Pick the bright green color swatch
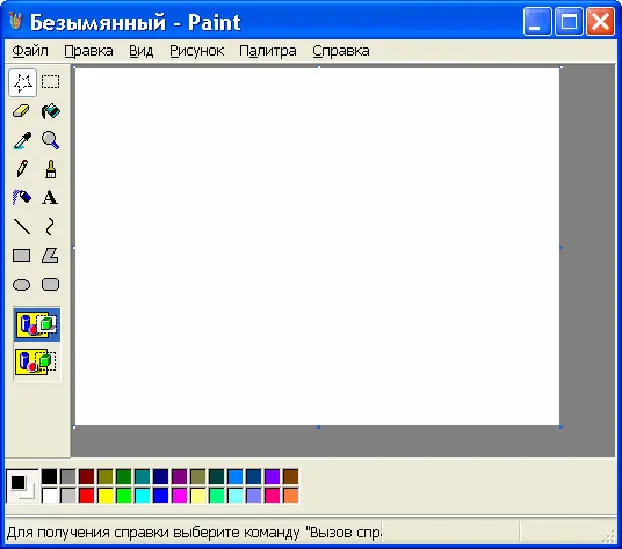The image size is (622, 549). pyautogui.click(x=124, y=495)
